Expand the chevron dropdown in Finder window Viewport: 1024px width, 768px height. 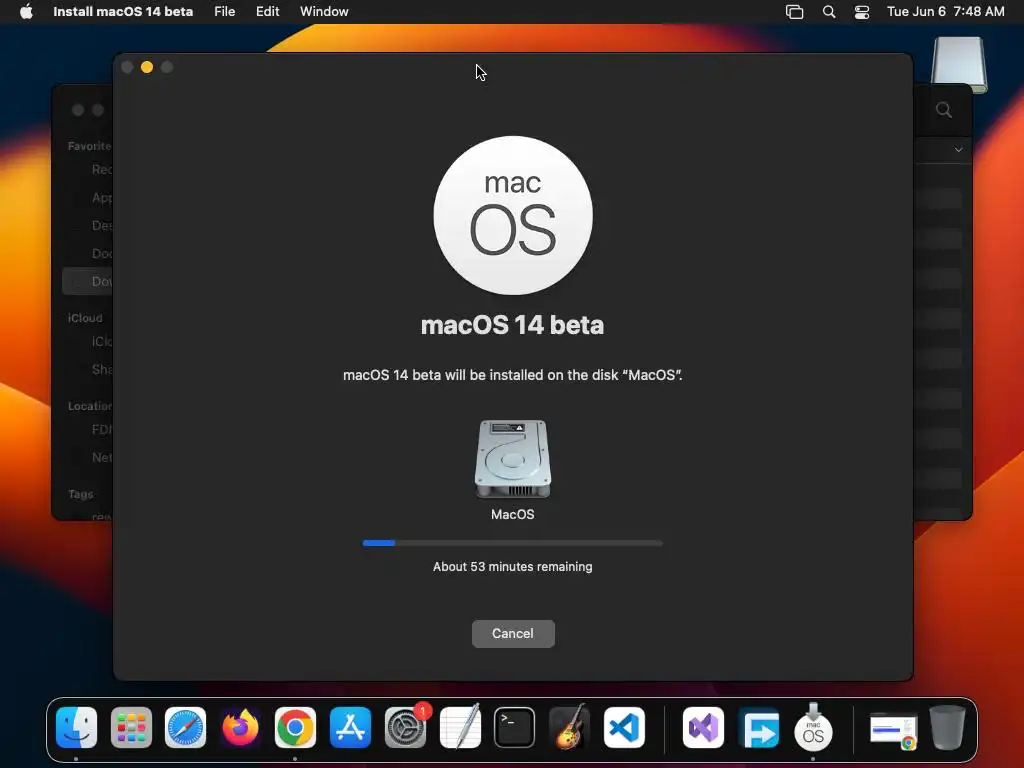coord(958,150)
